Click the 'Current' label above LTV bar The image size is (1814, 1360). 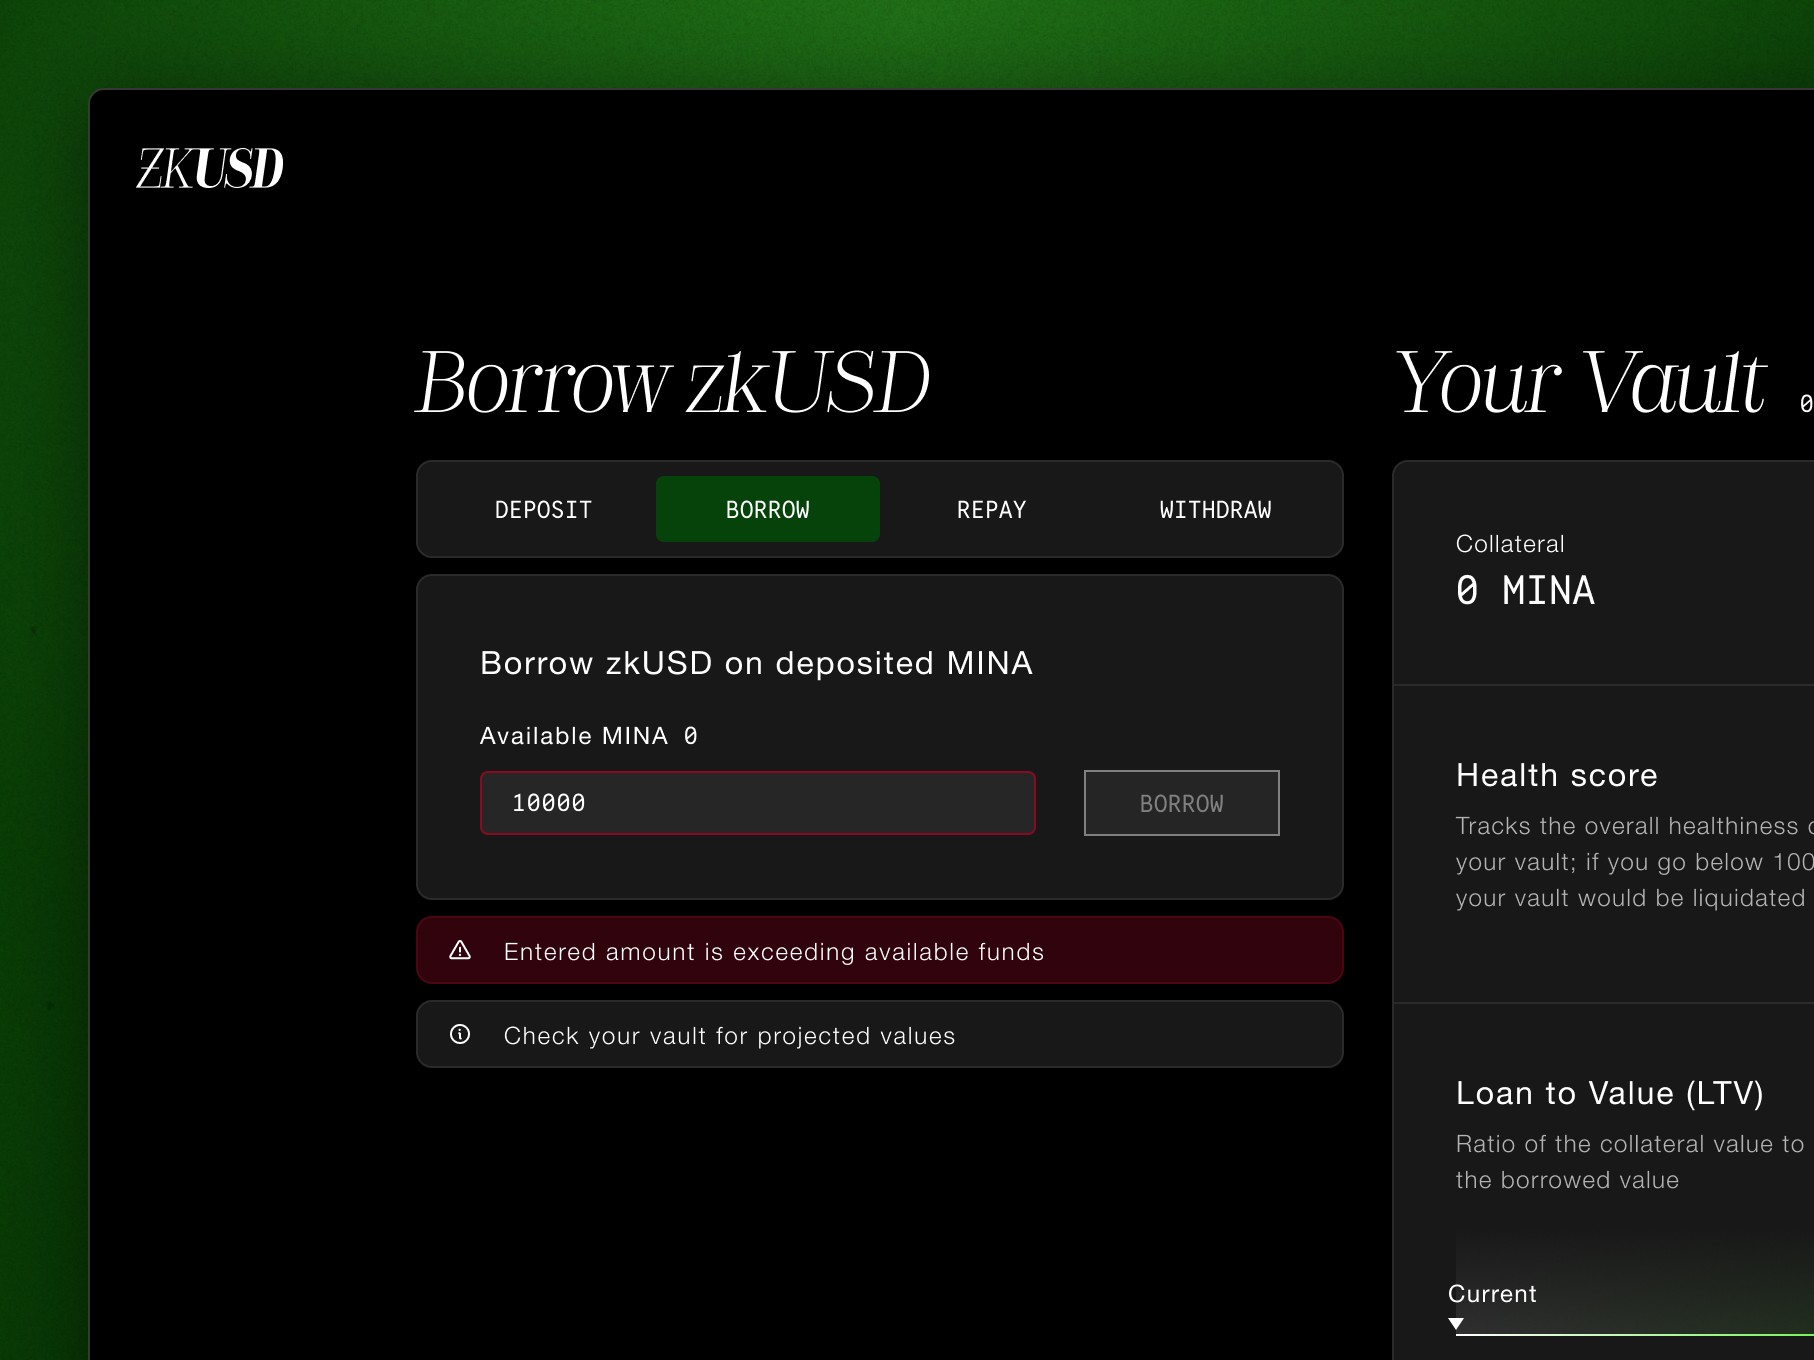[1492, 1293]
